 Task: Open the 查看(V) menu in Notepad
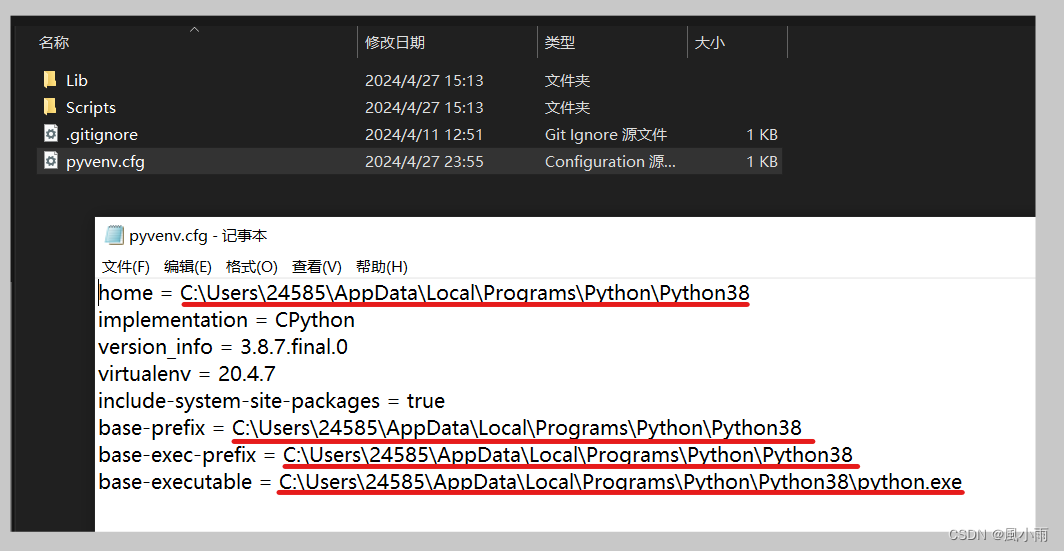tap(316, 267)
